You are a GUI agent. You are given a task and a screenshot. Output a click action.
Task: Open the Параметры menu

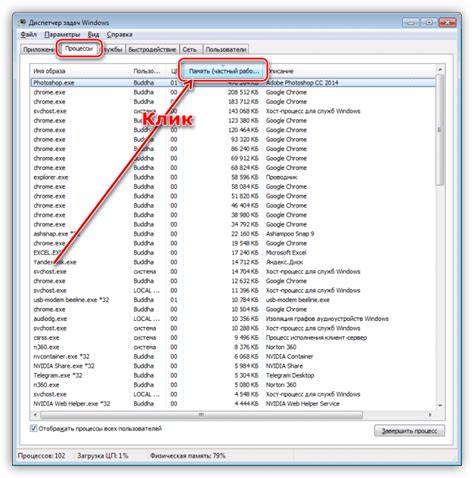pos(62,34)
